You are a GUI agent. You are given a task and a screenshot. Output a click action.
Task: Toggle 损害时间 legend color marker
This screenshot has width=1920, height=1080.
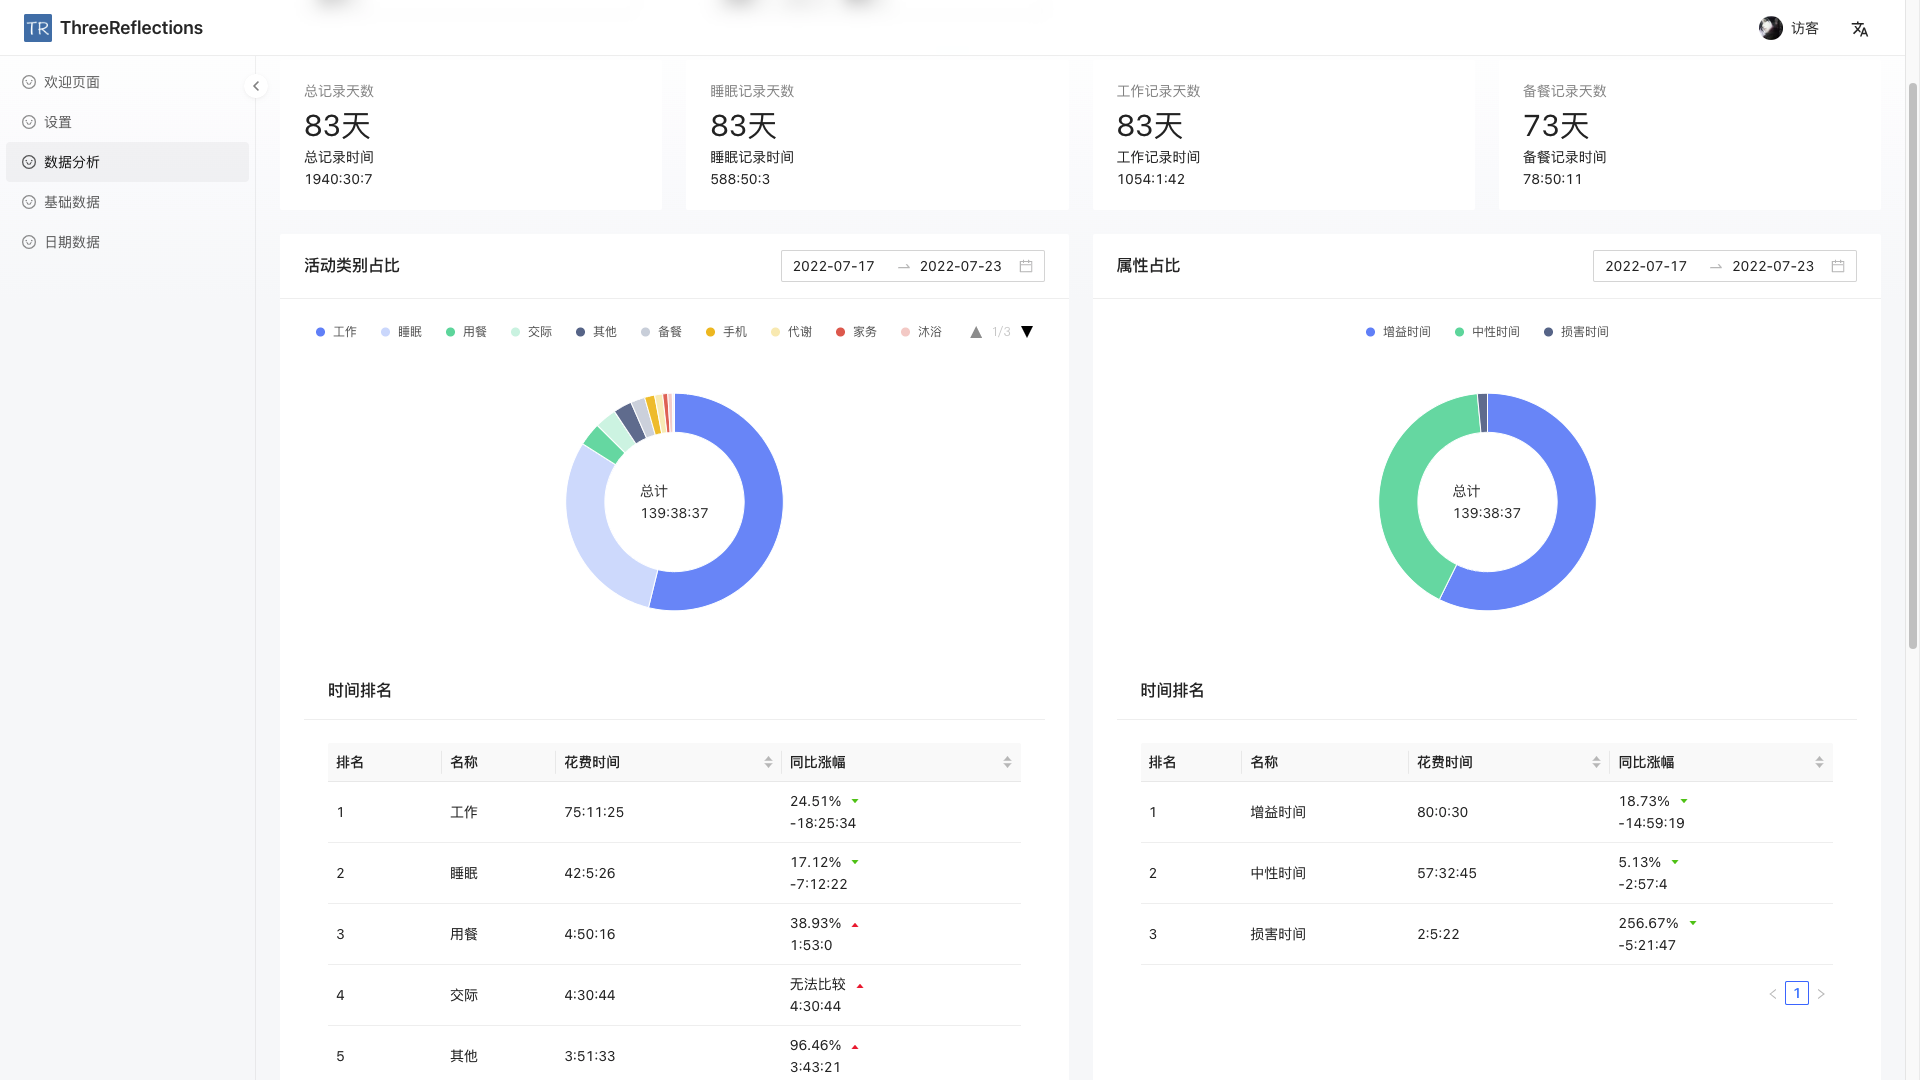coord(1549,332)
